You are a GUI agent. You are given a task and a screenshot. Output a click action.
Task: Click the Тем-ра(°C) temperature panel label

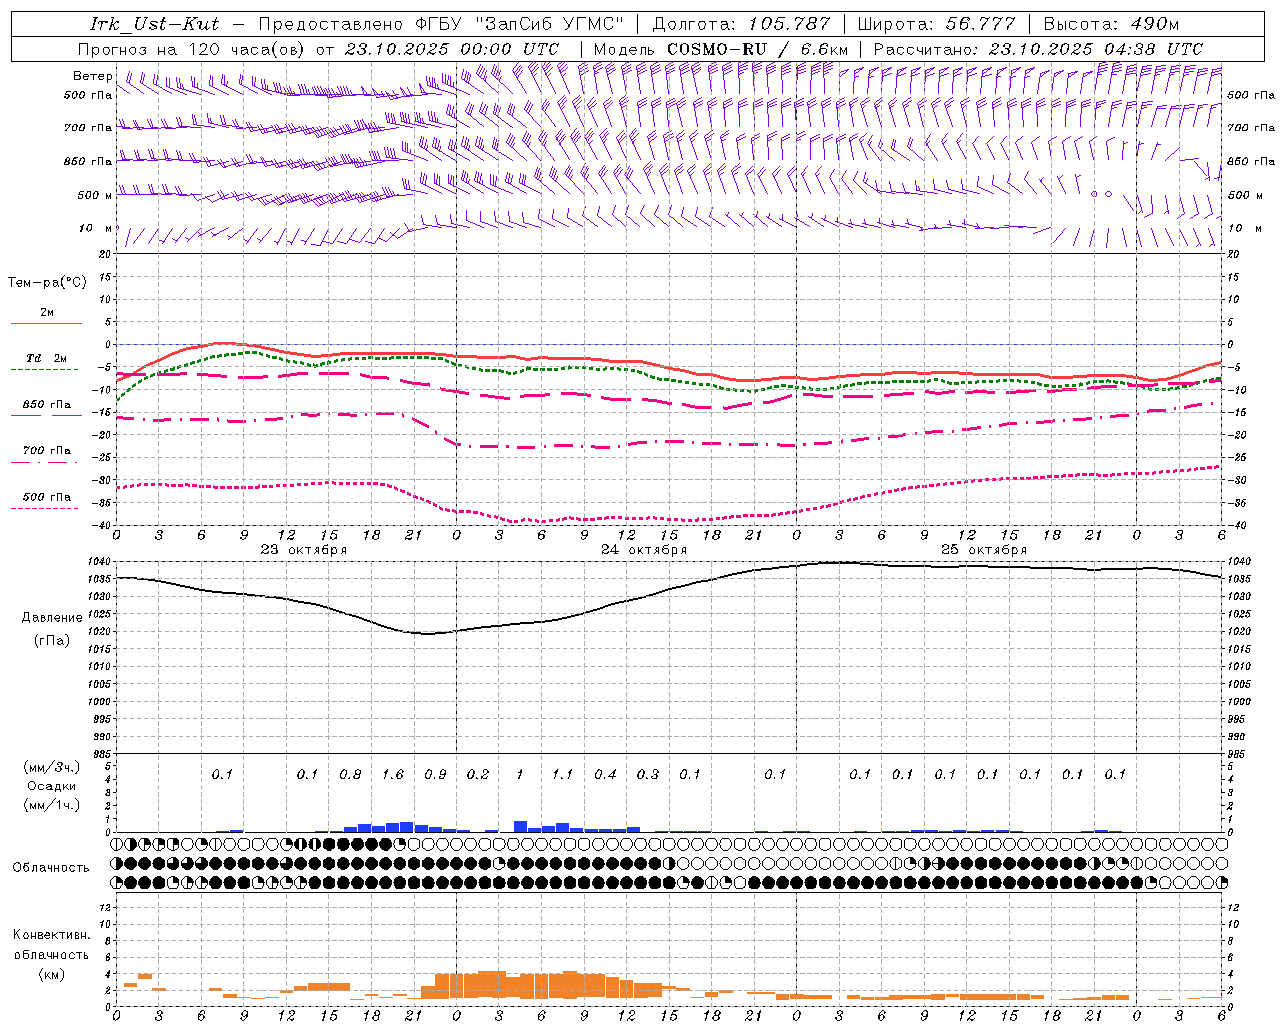click(x=47, y=283)
